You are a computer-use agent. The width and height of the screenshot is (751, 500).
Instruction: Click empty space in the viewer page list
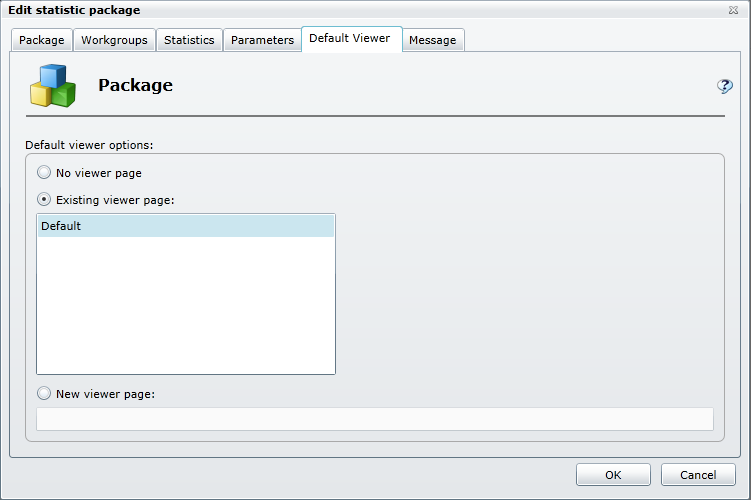(x=185, y=310)
